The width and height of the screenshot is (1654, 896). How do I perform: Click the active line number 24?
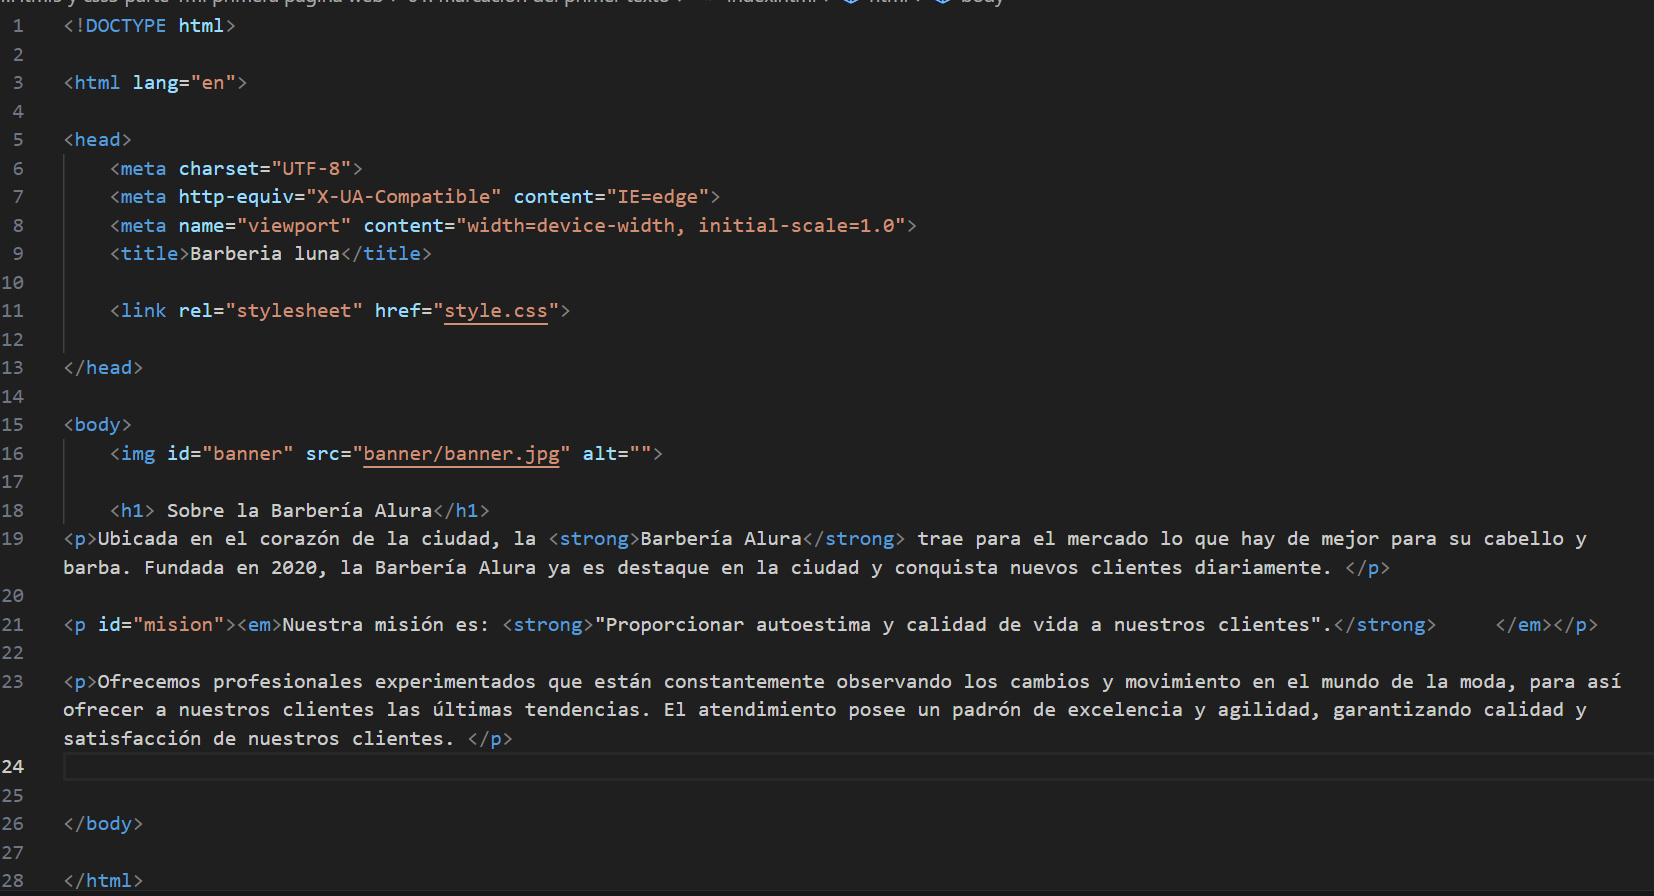tap(12, 767)
